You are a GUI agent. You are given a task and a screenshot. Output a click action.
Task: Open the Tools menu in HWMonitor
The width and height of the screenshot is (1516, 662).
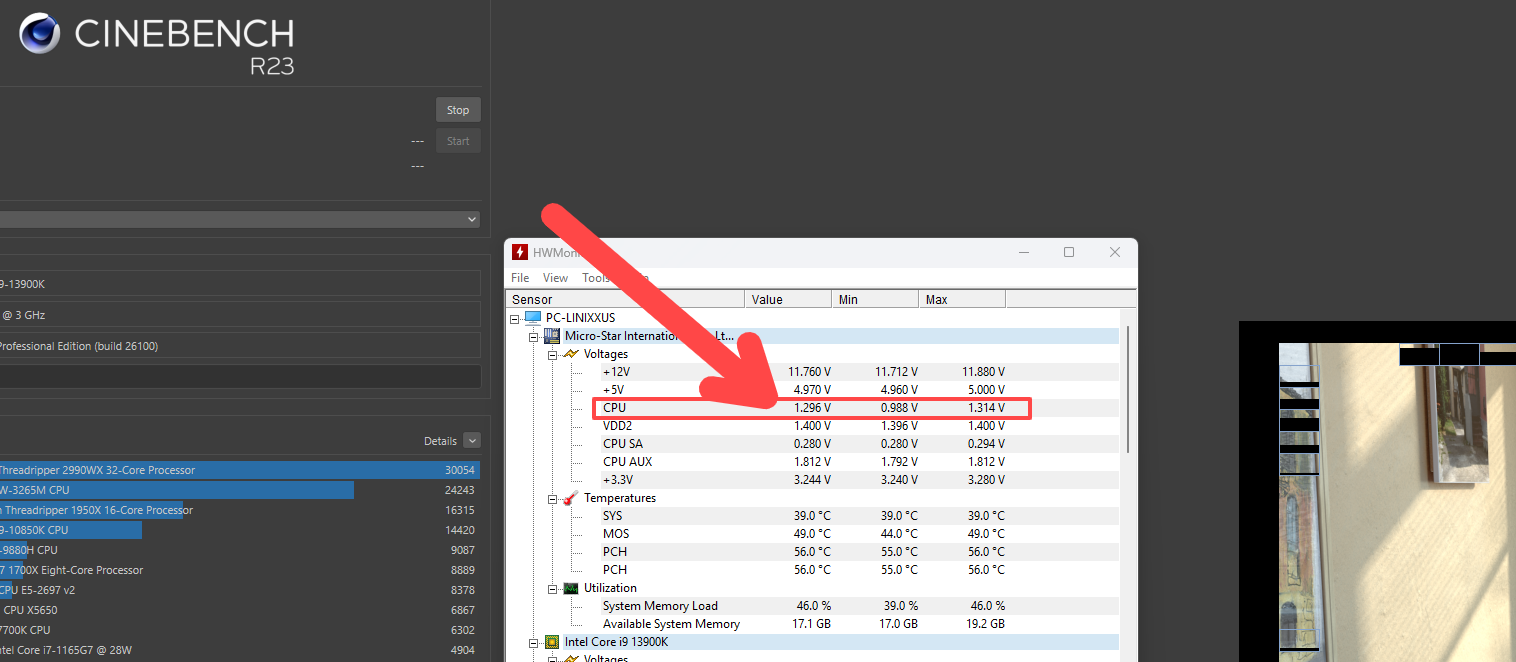pos(596,278)
